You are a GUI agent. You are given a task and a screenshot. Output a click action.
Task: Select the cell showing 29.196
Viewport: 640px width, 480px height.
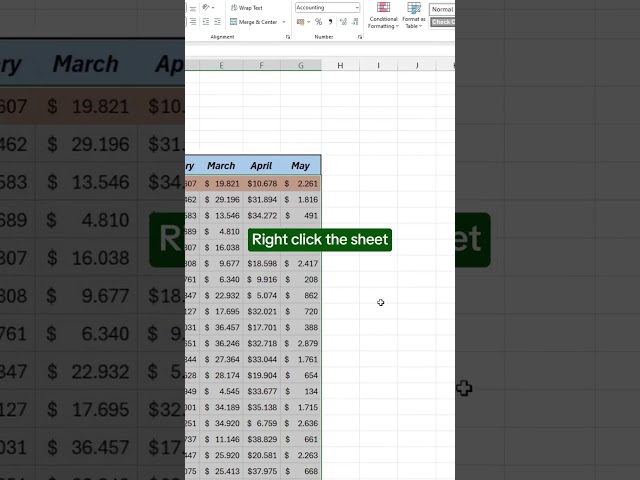221,200
